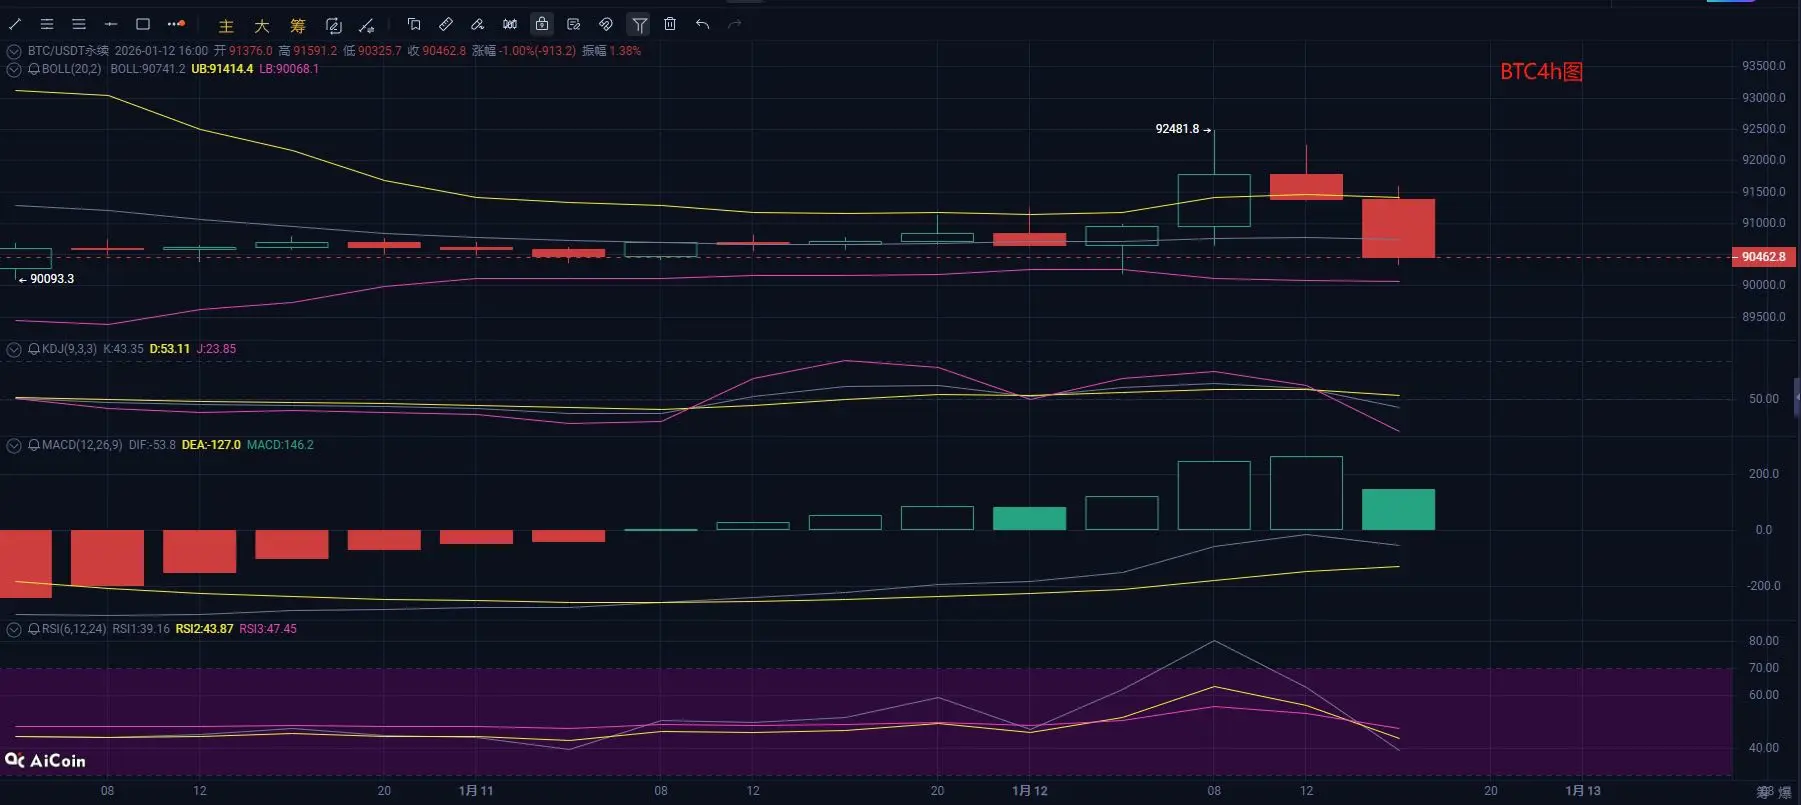Click the 爆 liquidation icon at bottom right
The image size is (1801, 805).
(1785, 792)
